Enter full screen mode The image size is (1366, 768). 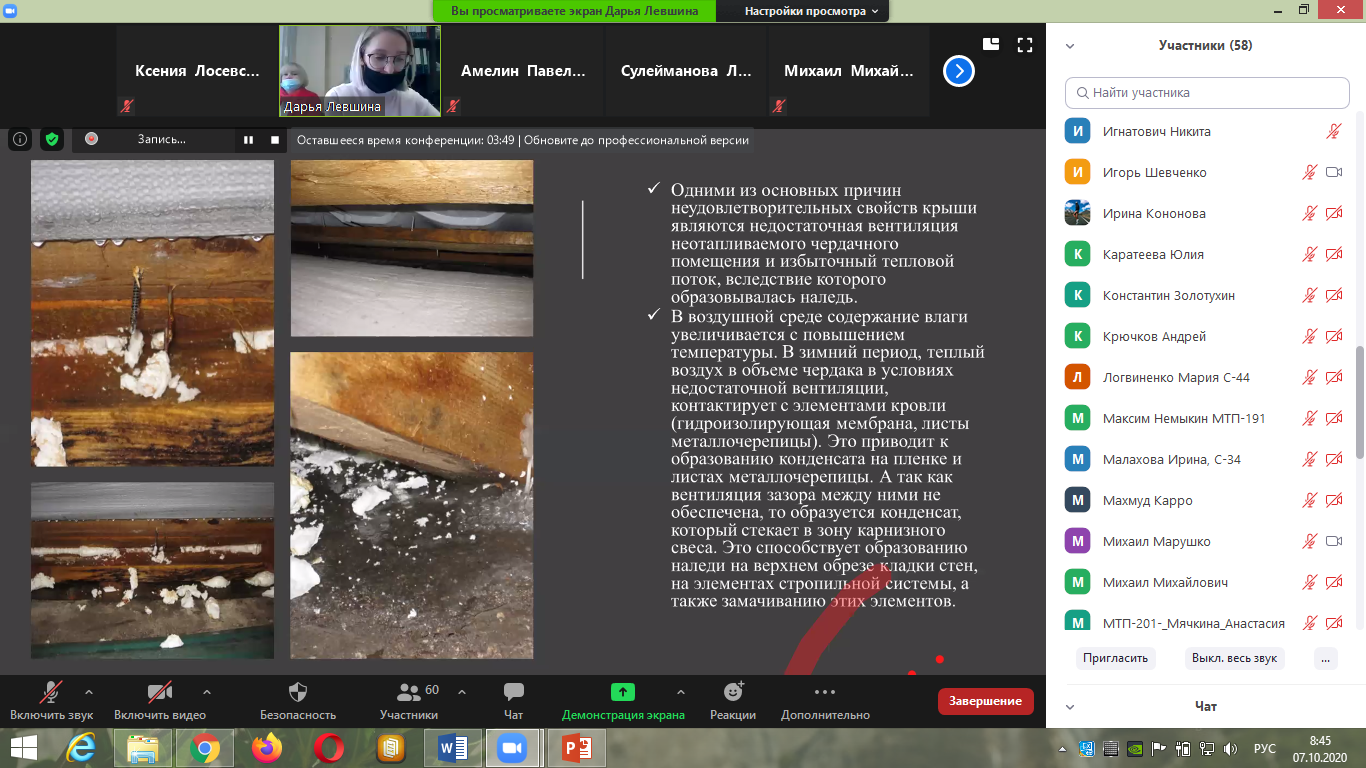(x=1024, y=44)
